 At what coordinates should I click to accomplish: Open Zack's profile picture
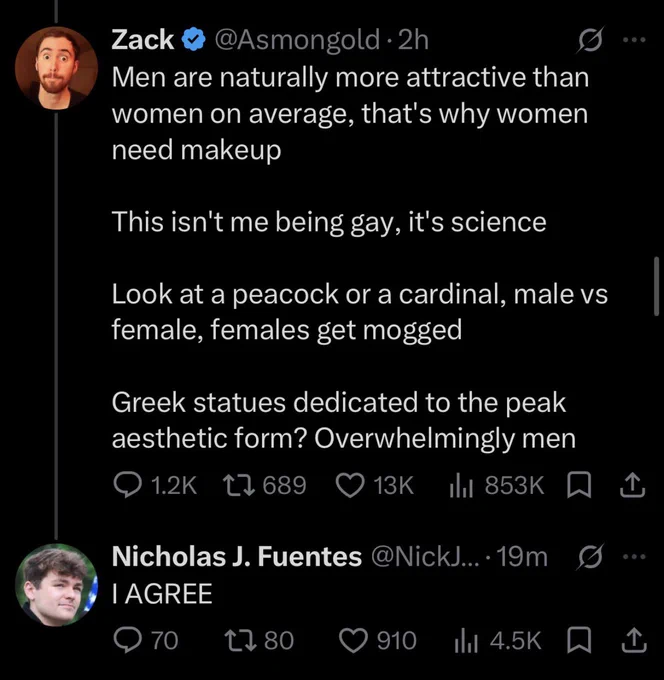56,68
